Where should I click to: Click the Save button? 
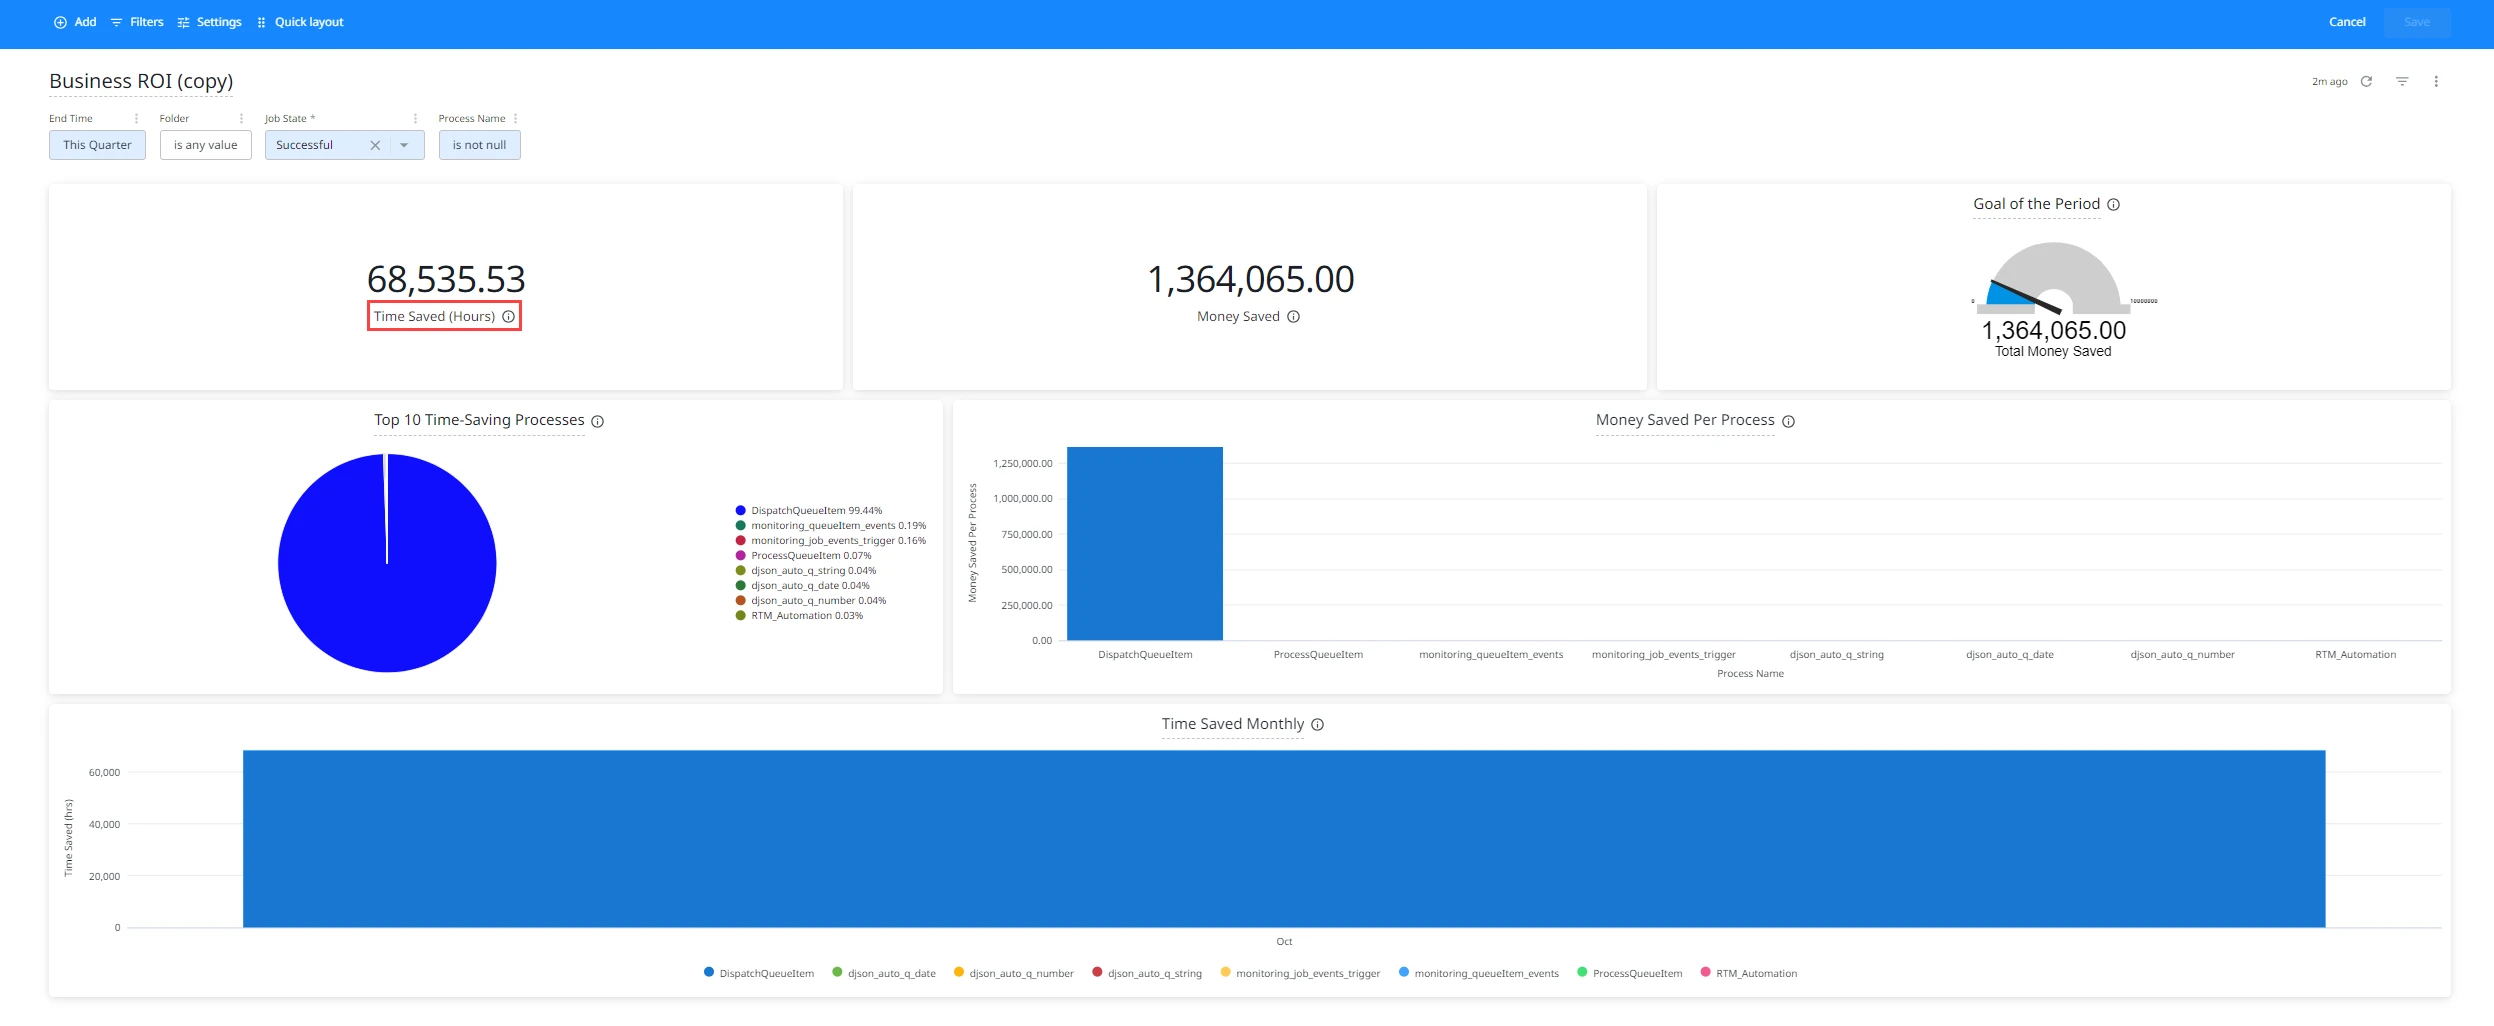pos(2417,22)
